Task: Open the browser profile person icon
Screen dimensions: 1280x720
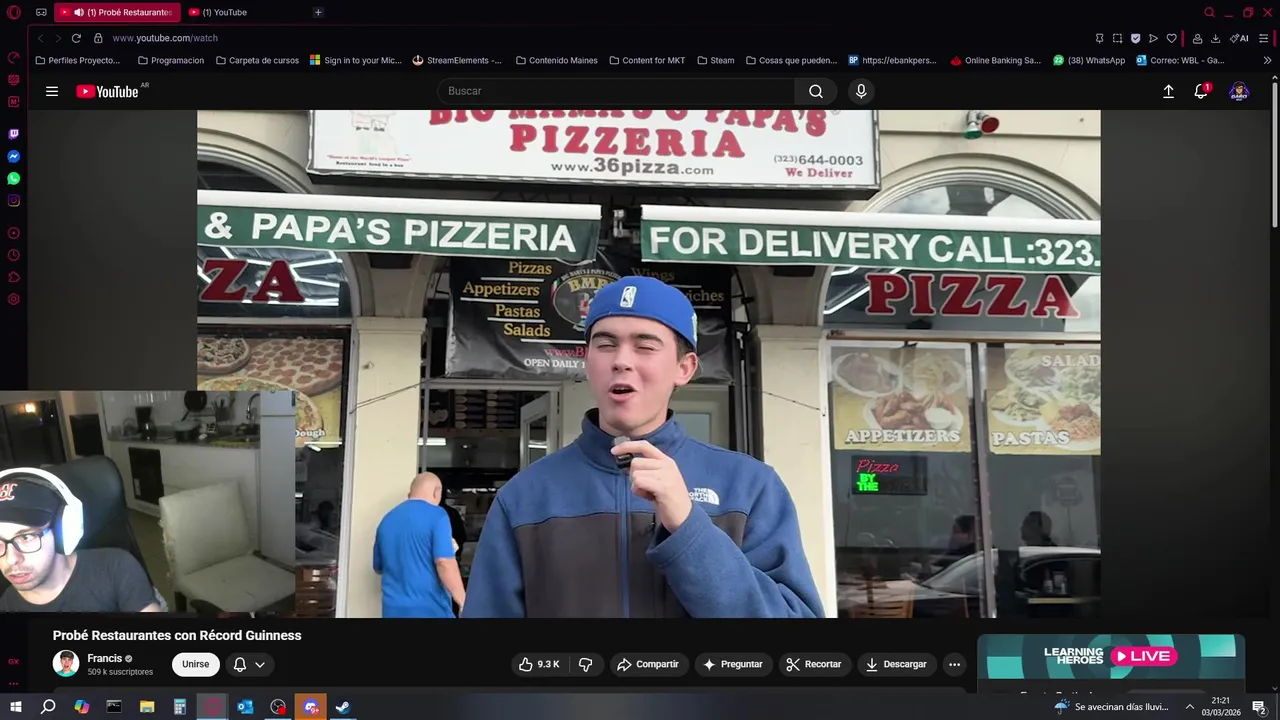Action: point(1197,38)
